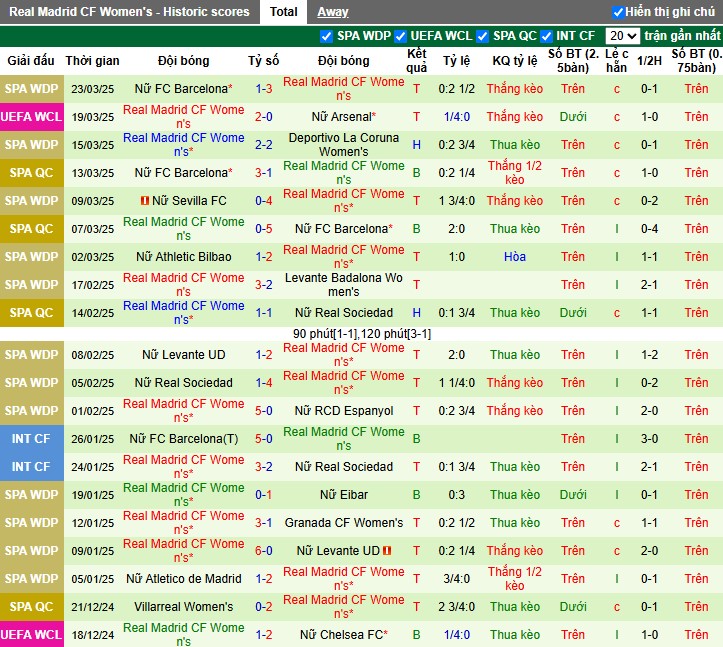Viewport: 723px width, 647px height.
Task: Toggle the Hiển thị ghi chú checkbox
Action: click(x=618, y=12)
